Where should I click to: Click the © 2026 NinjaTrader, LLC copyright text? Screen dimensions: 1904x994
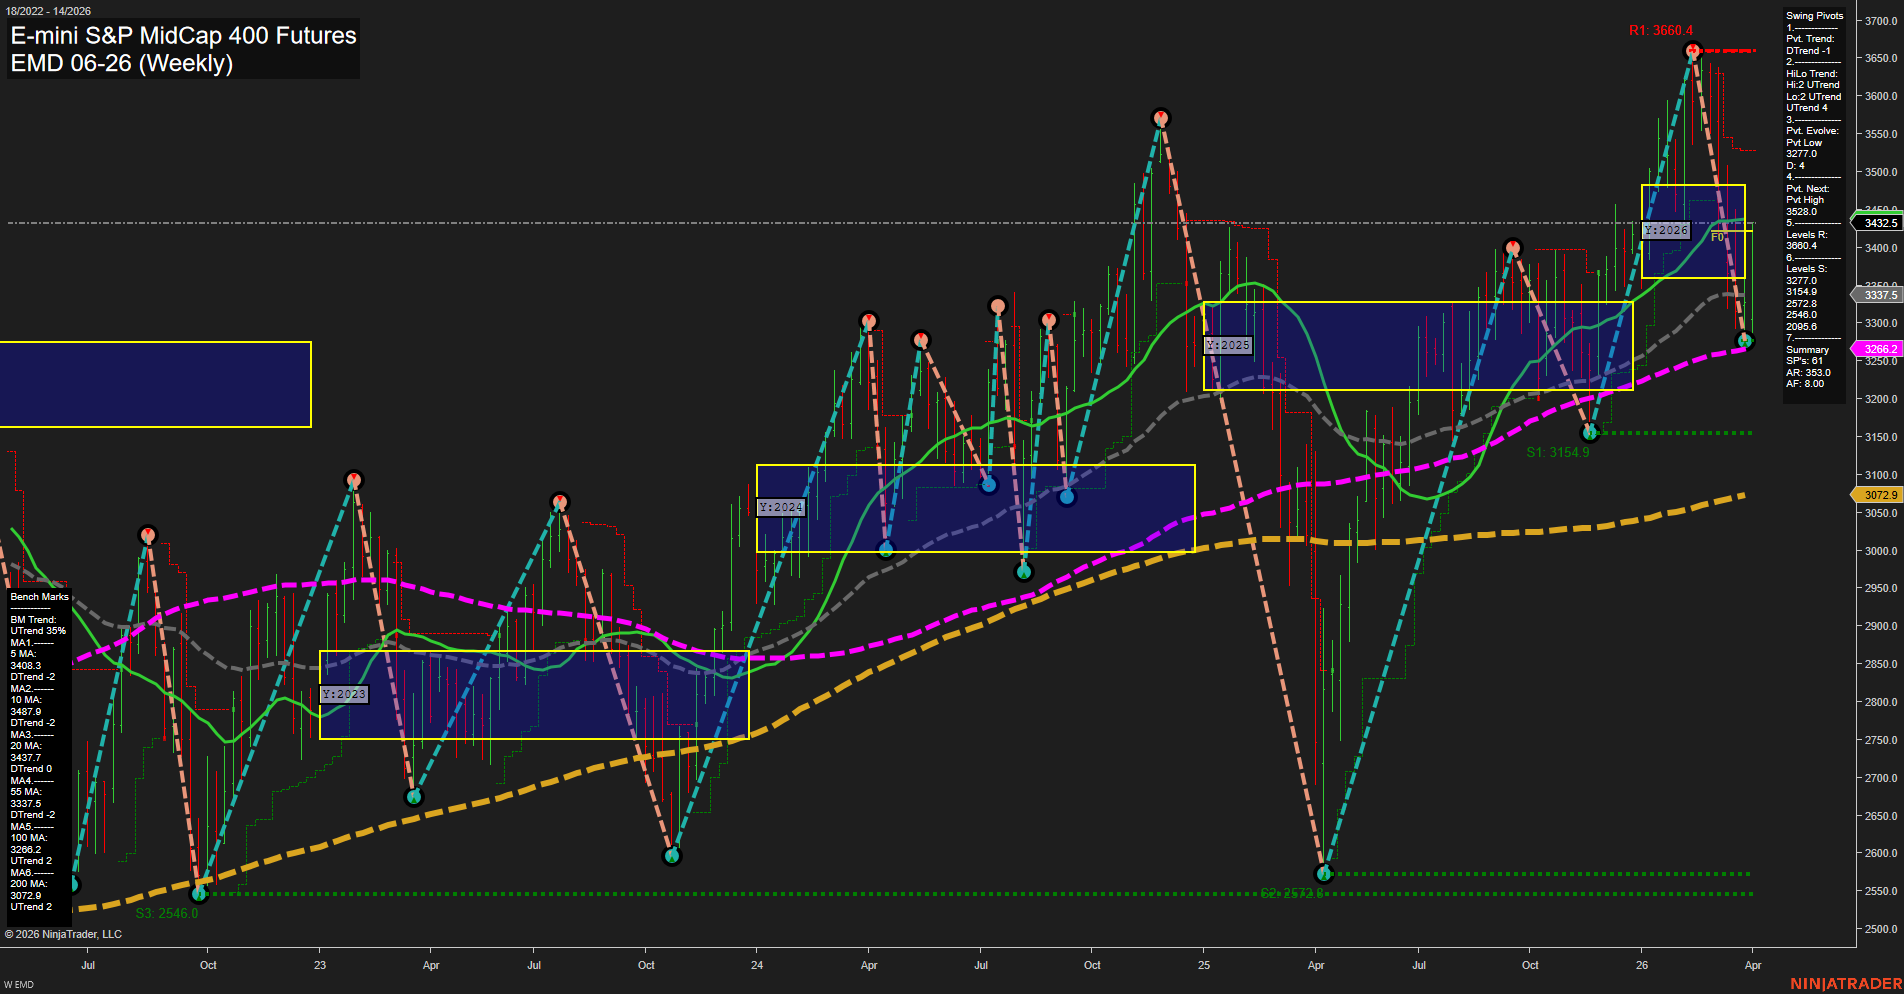click(64, 933)
